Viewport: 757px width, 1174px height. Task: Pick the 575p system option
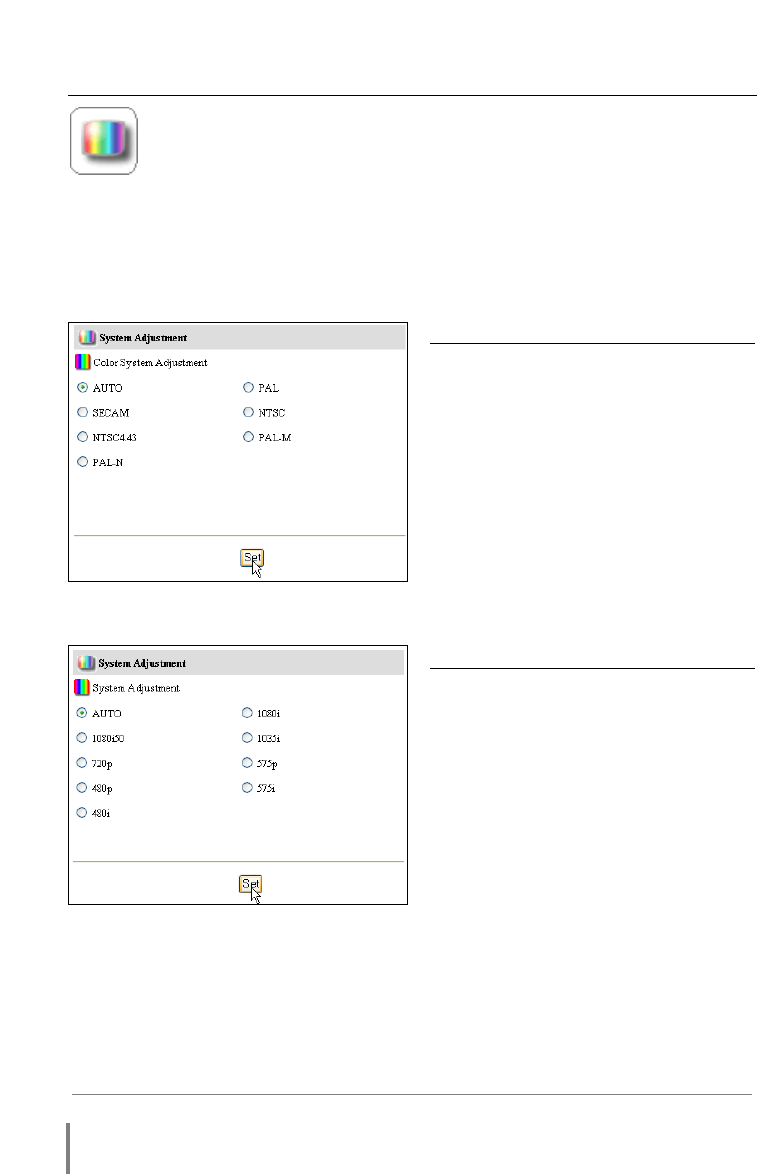point(248,763)
